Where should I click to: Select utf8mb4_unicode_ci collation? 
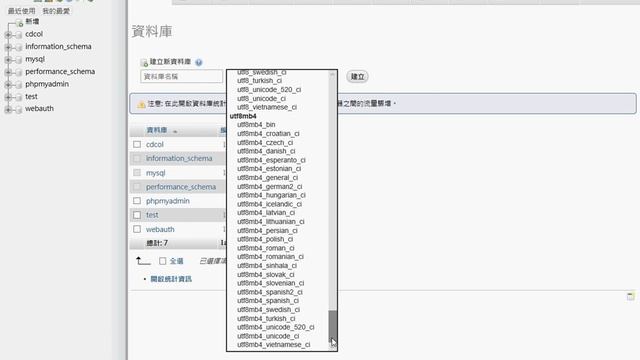(x=268, y=336)
